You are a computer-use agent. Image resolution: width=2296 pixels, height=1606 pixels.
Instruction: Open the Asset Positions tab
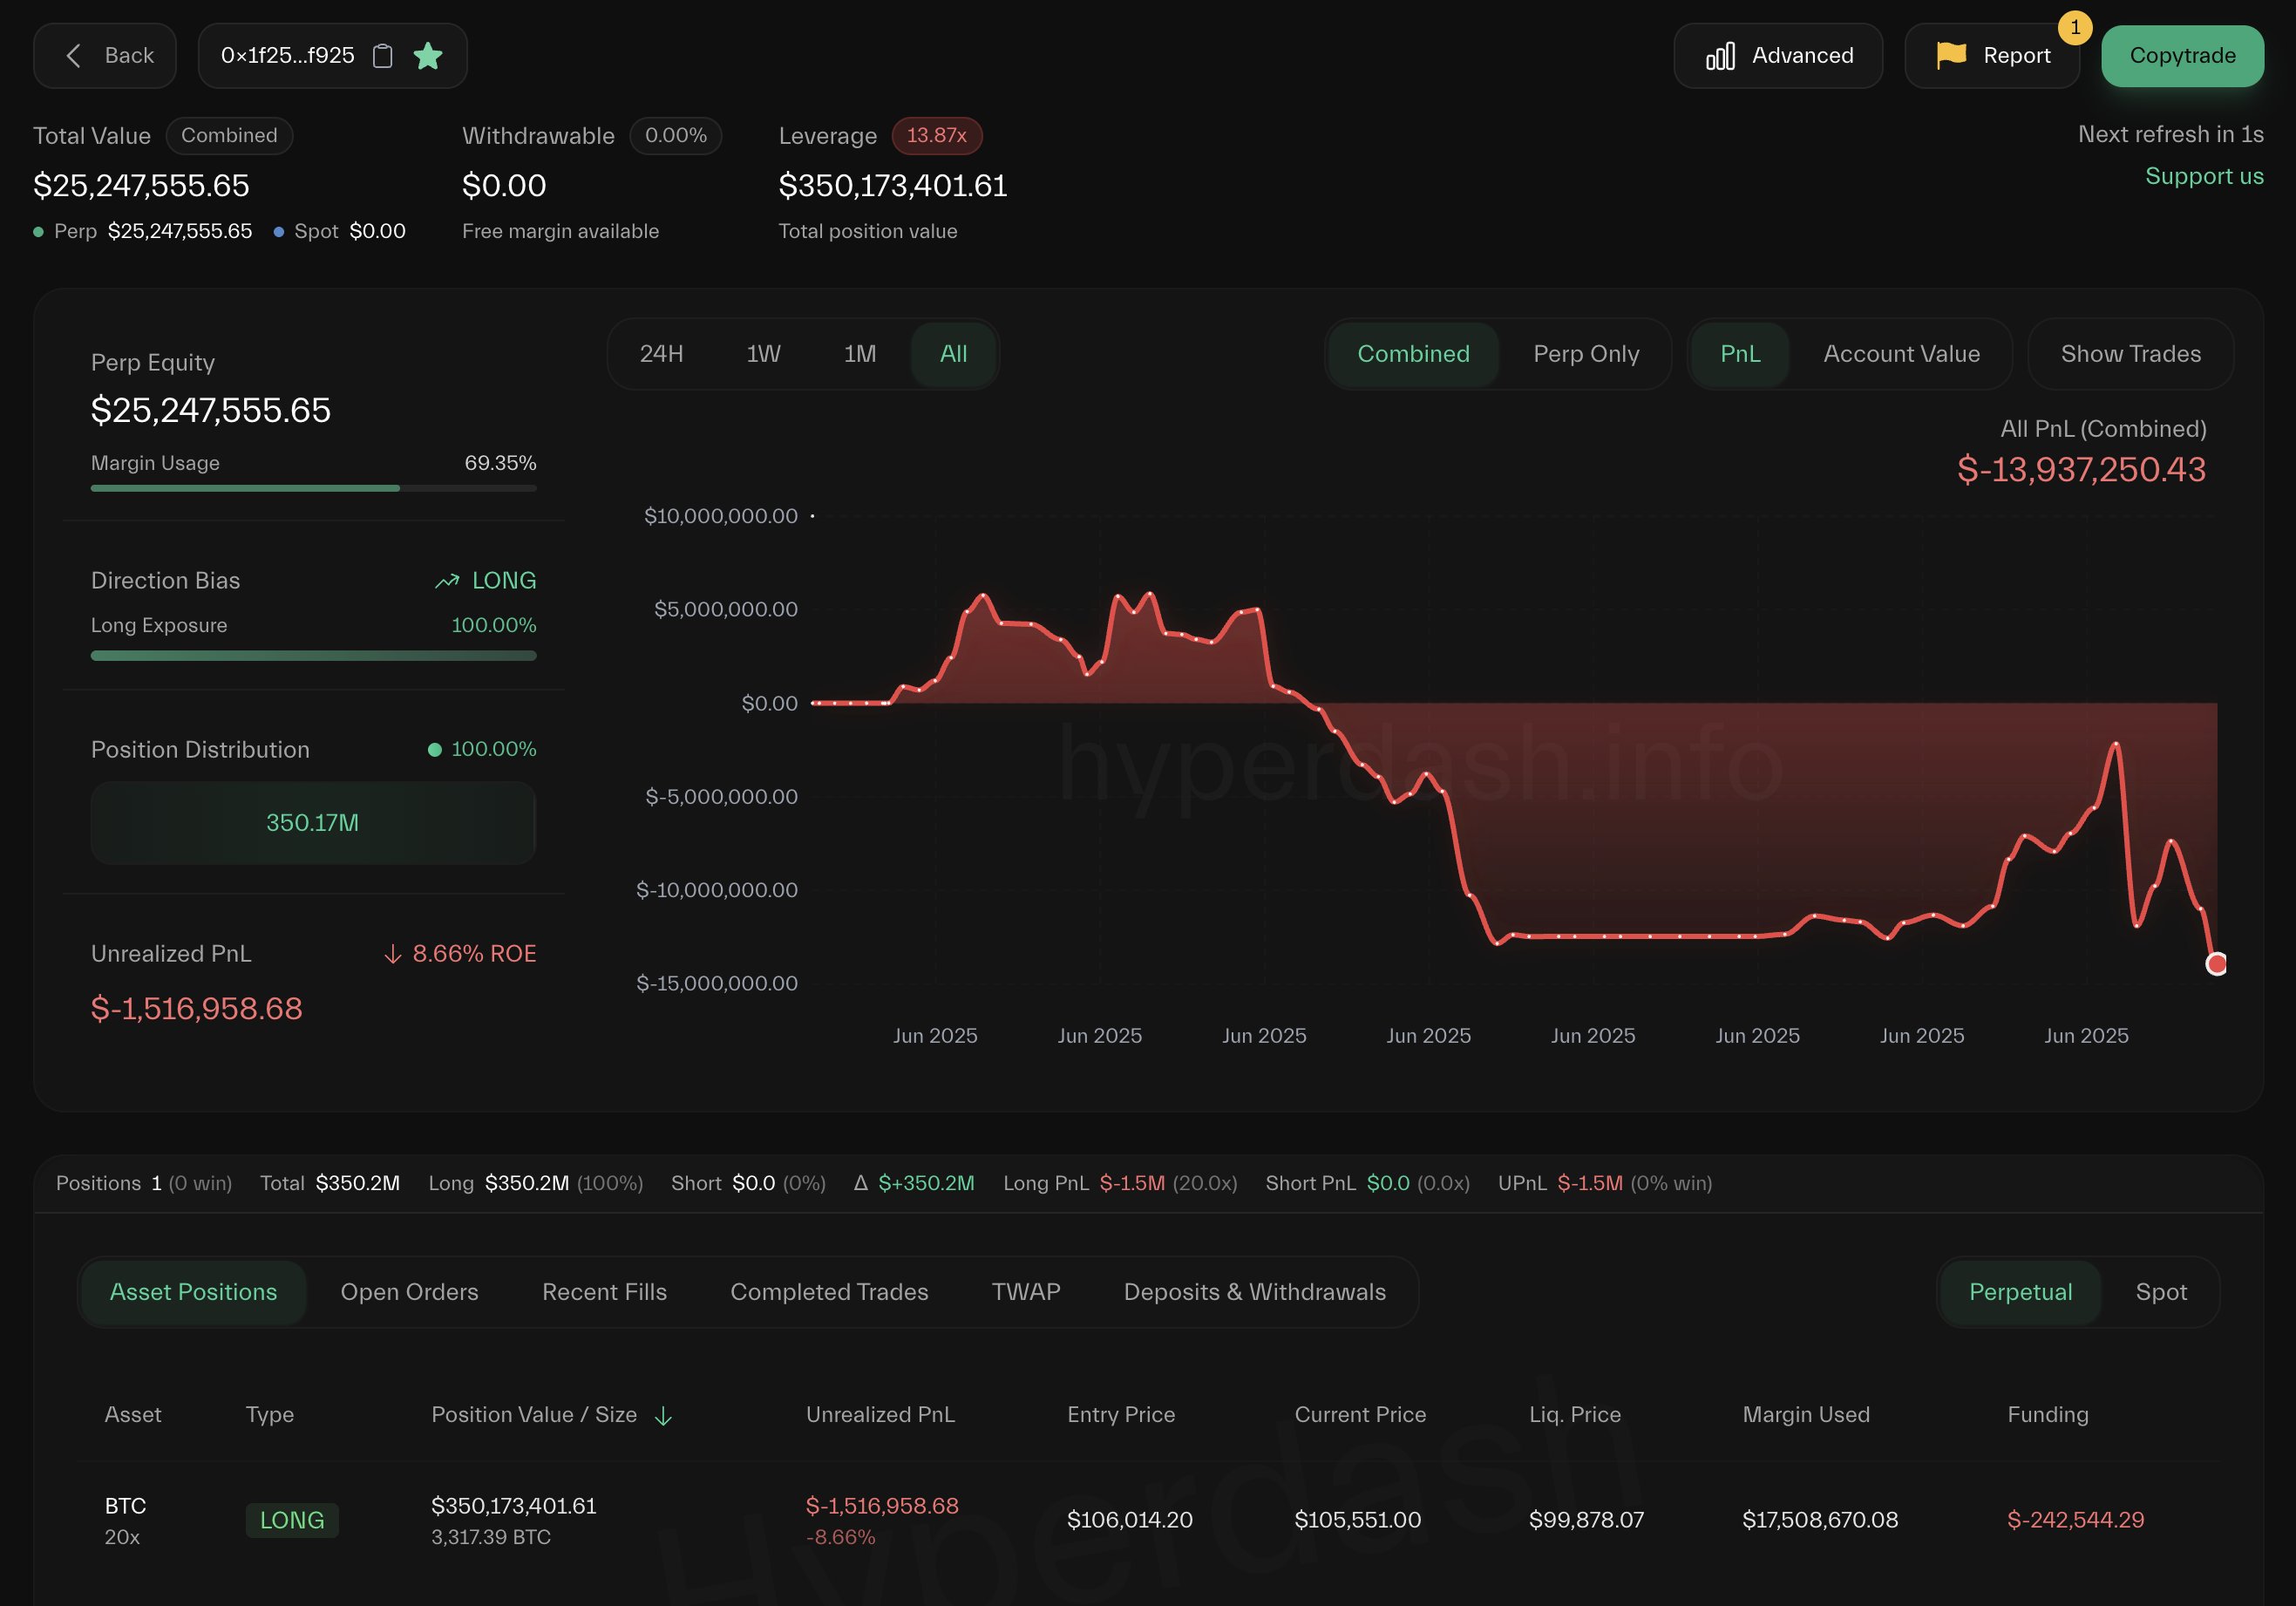pos(193,1292)
